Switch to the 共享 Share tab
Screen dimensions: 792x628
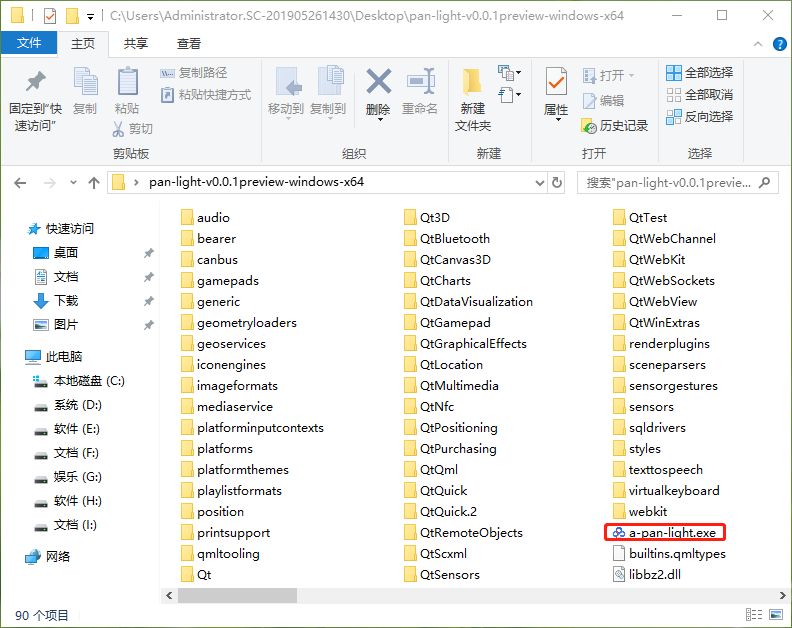[136, 43]
